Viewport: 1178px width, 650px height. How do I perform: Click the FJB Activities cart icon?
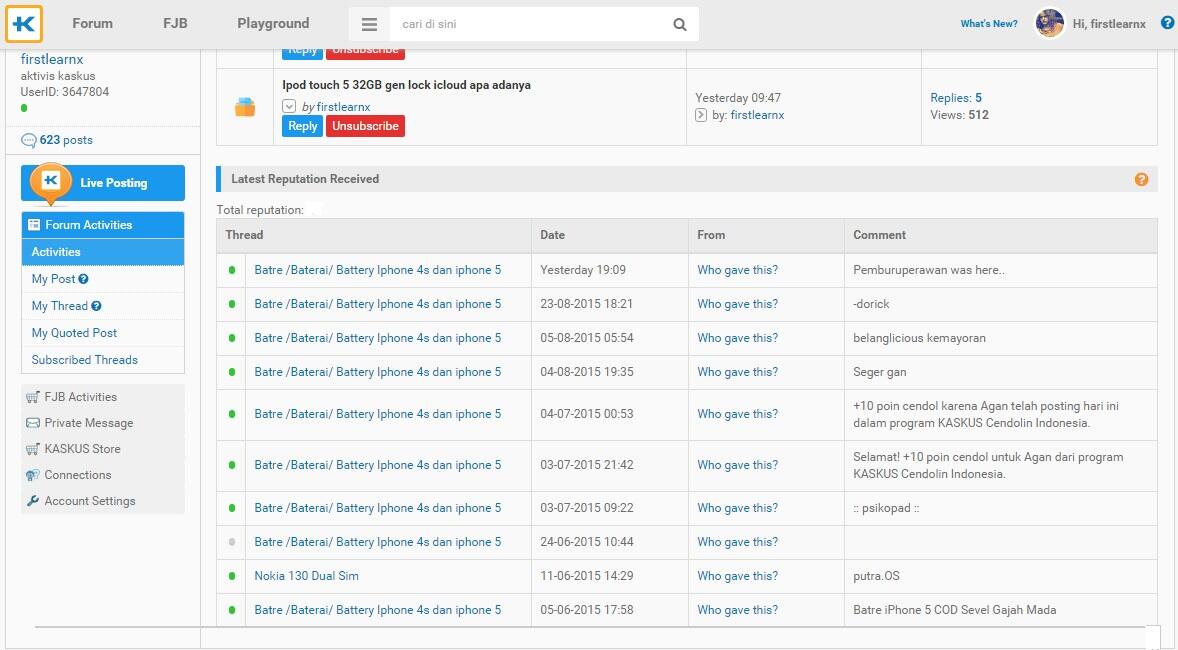[32, 397]
